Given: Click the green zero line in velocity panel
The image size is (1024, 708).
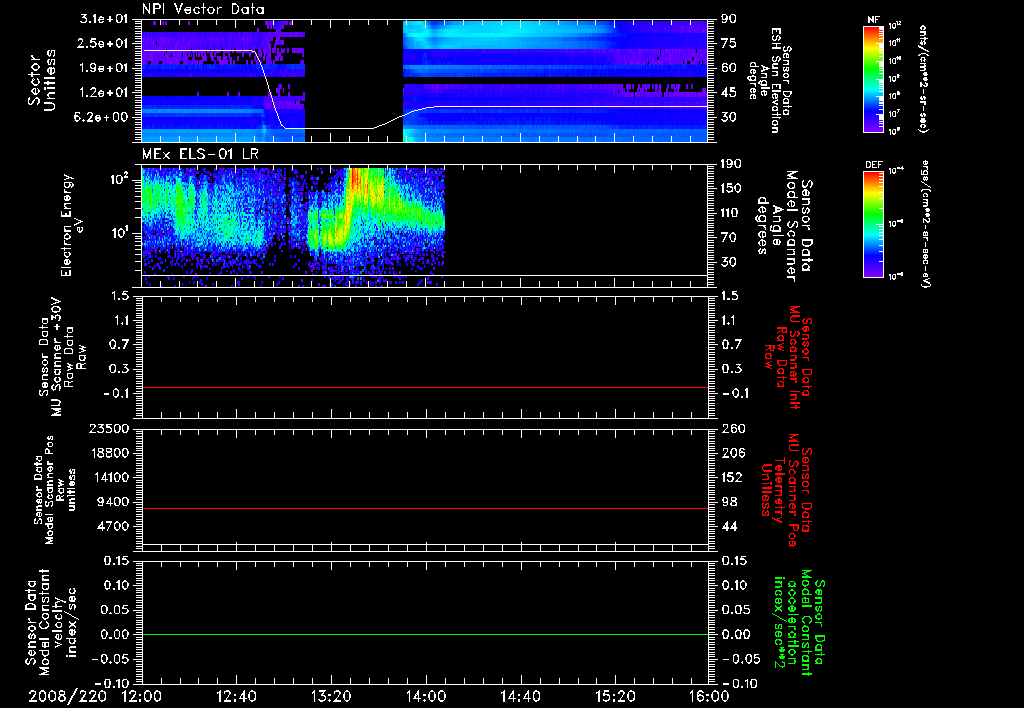Looking at the screenshot, I should point(425,634).
